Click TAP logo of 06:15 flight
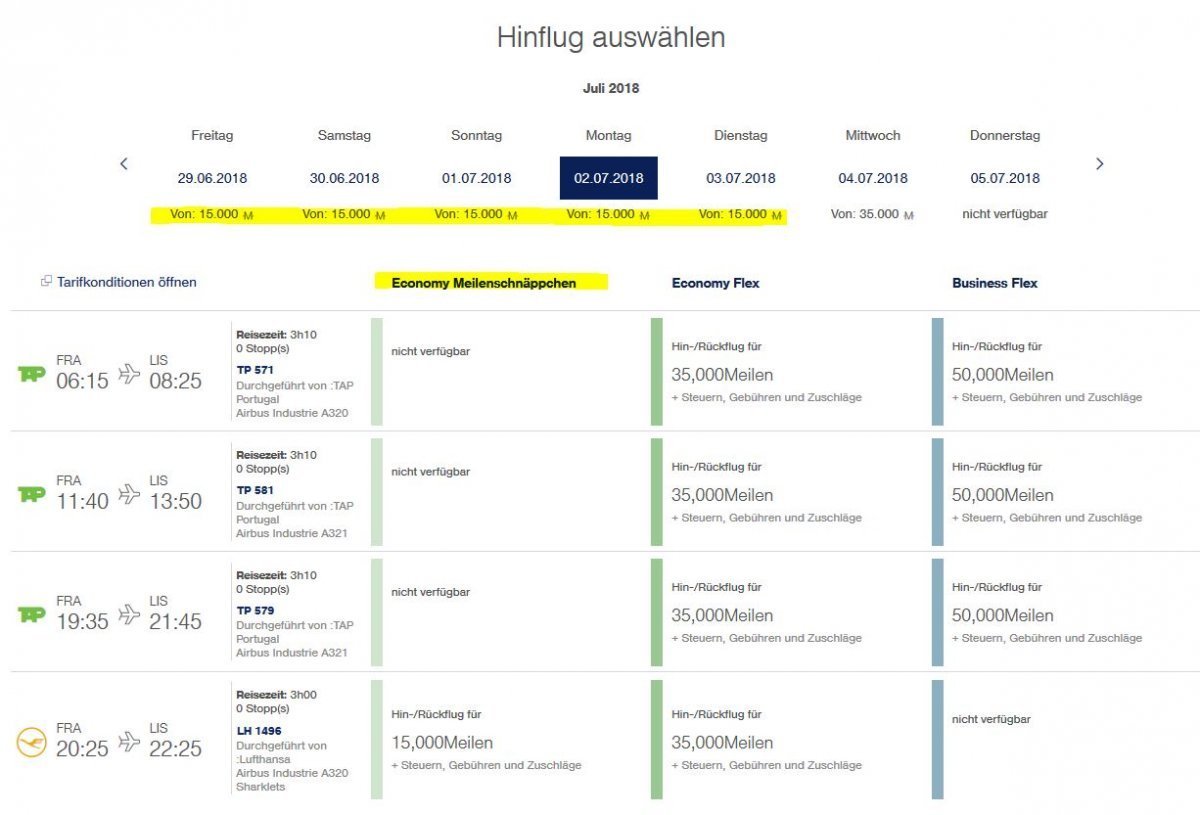The height and width of the screenshot is (815, 1200). [32, 373]
